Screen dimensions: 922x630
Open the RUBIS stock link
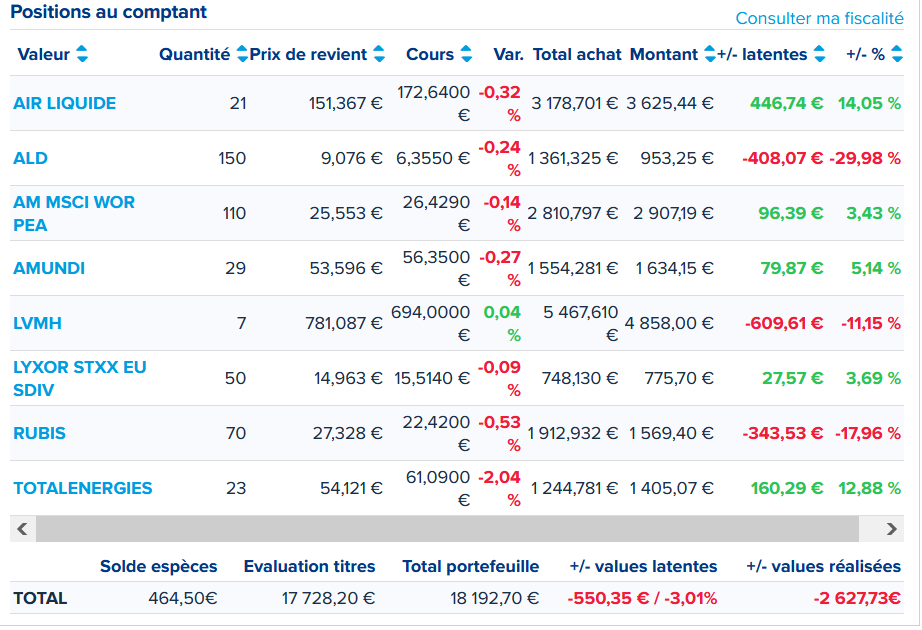coord(39,434)
